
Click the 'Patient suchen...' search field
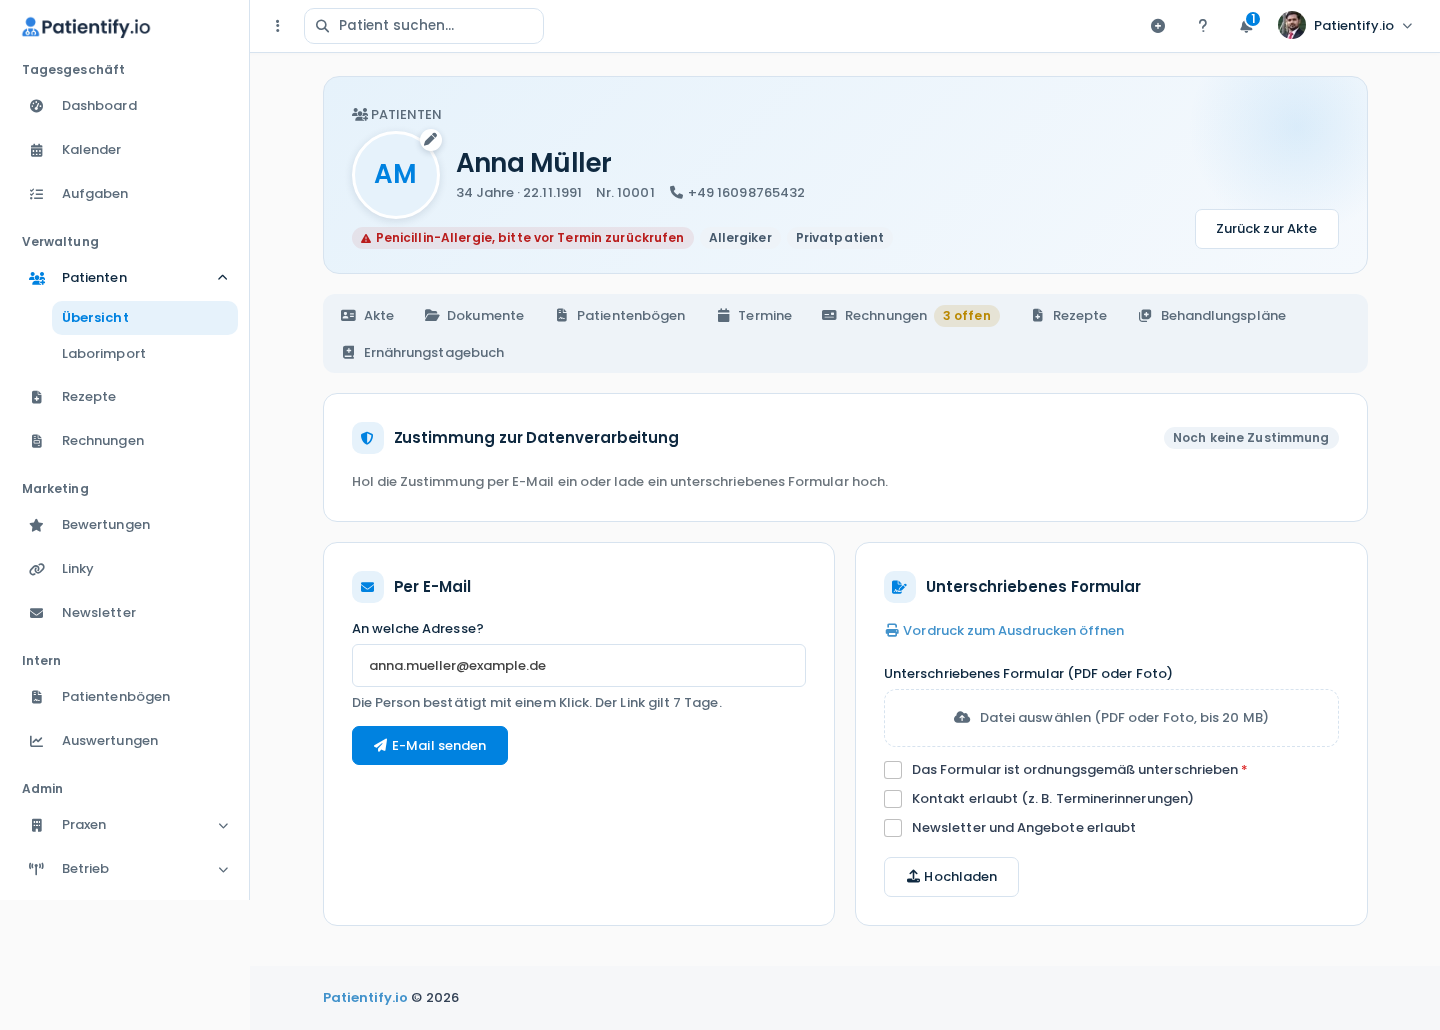click(x=424, y=26)
